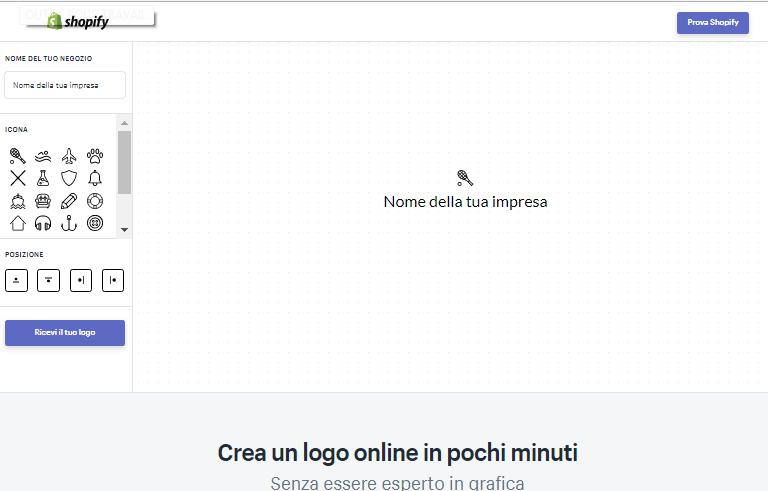The height and width of the screenshot is (491, 768).
Task: Select the tennis racket icon
Action: tap(18, 156)
